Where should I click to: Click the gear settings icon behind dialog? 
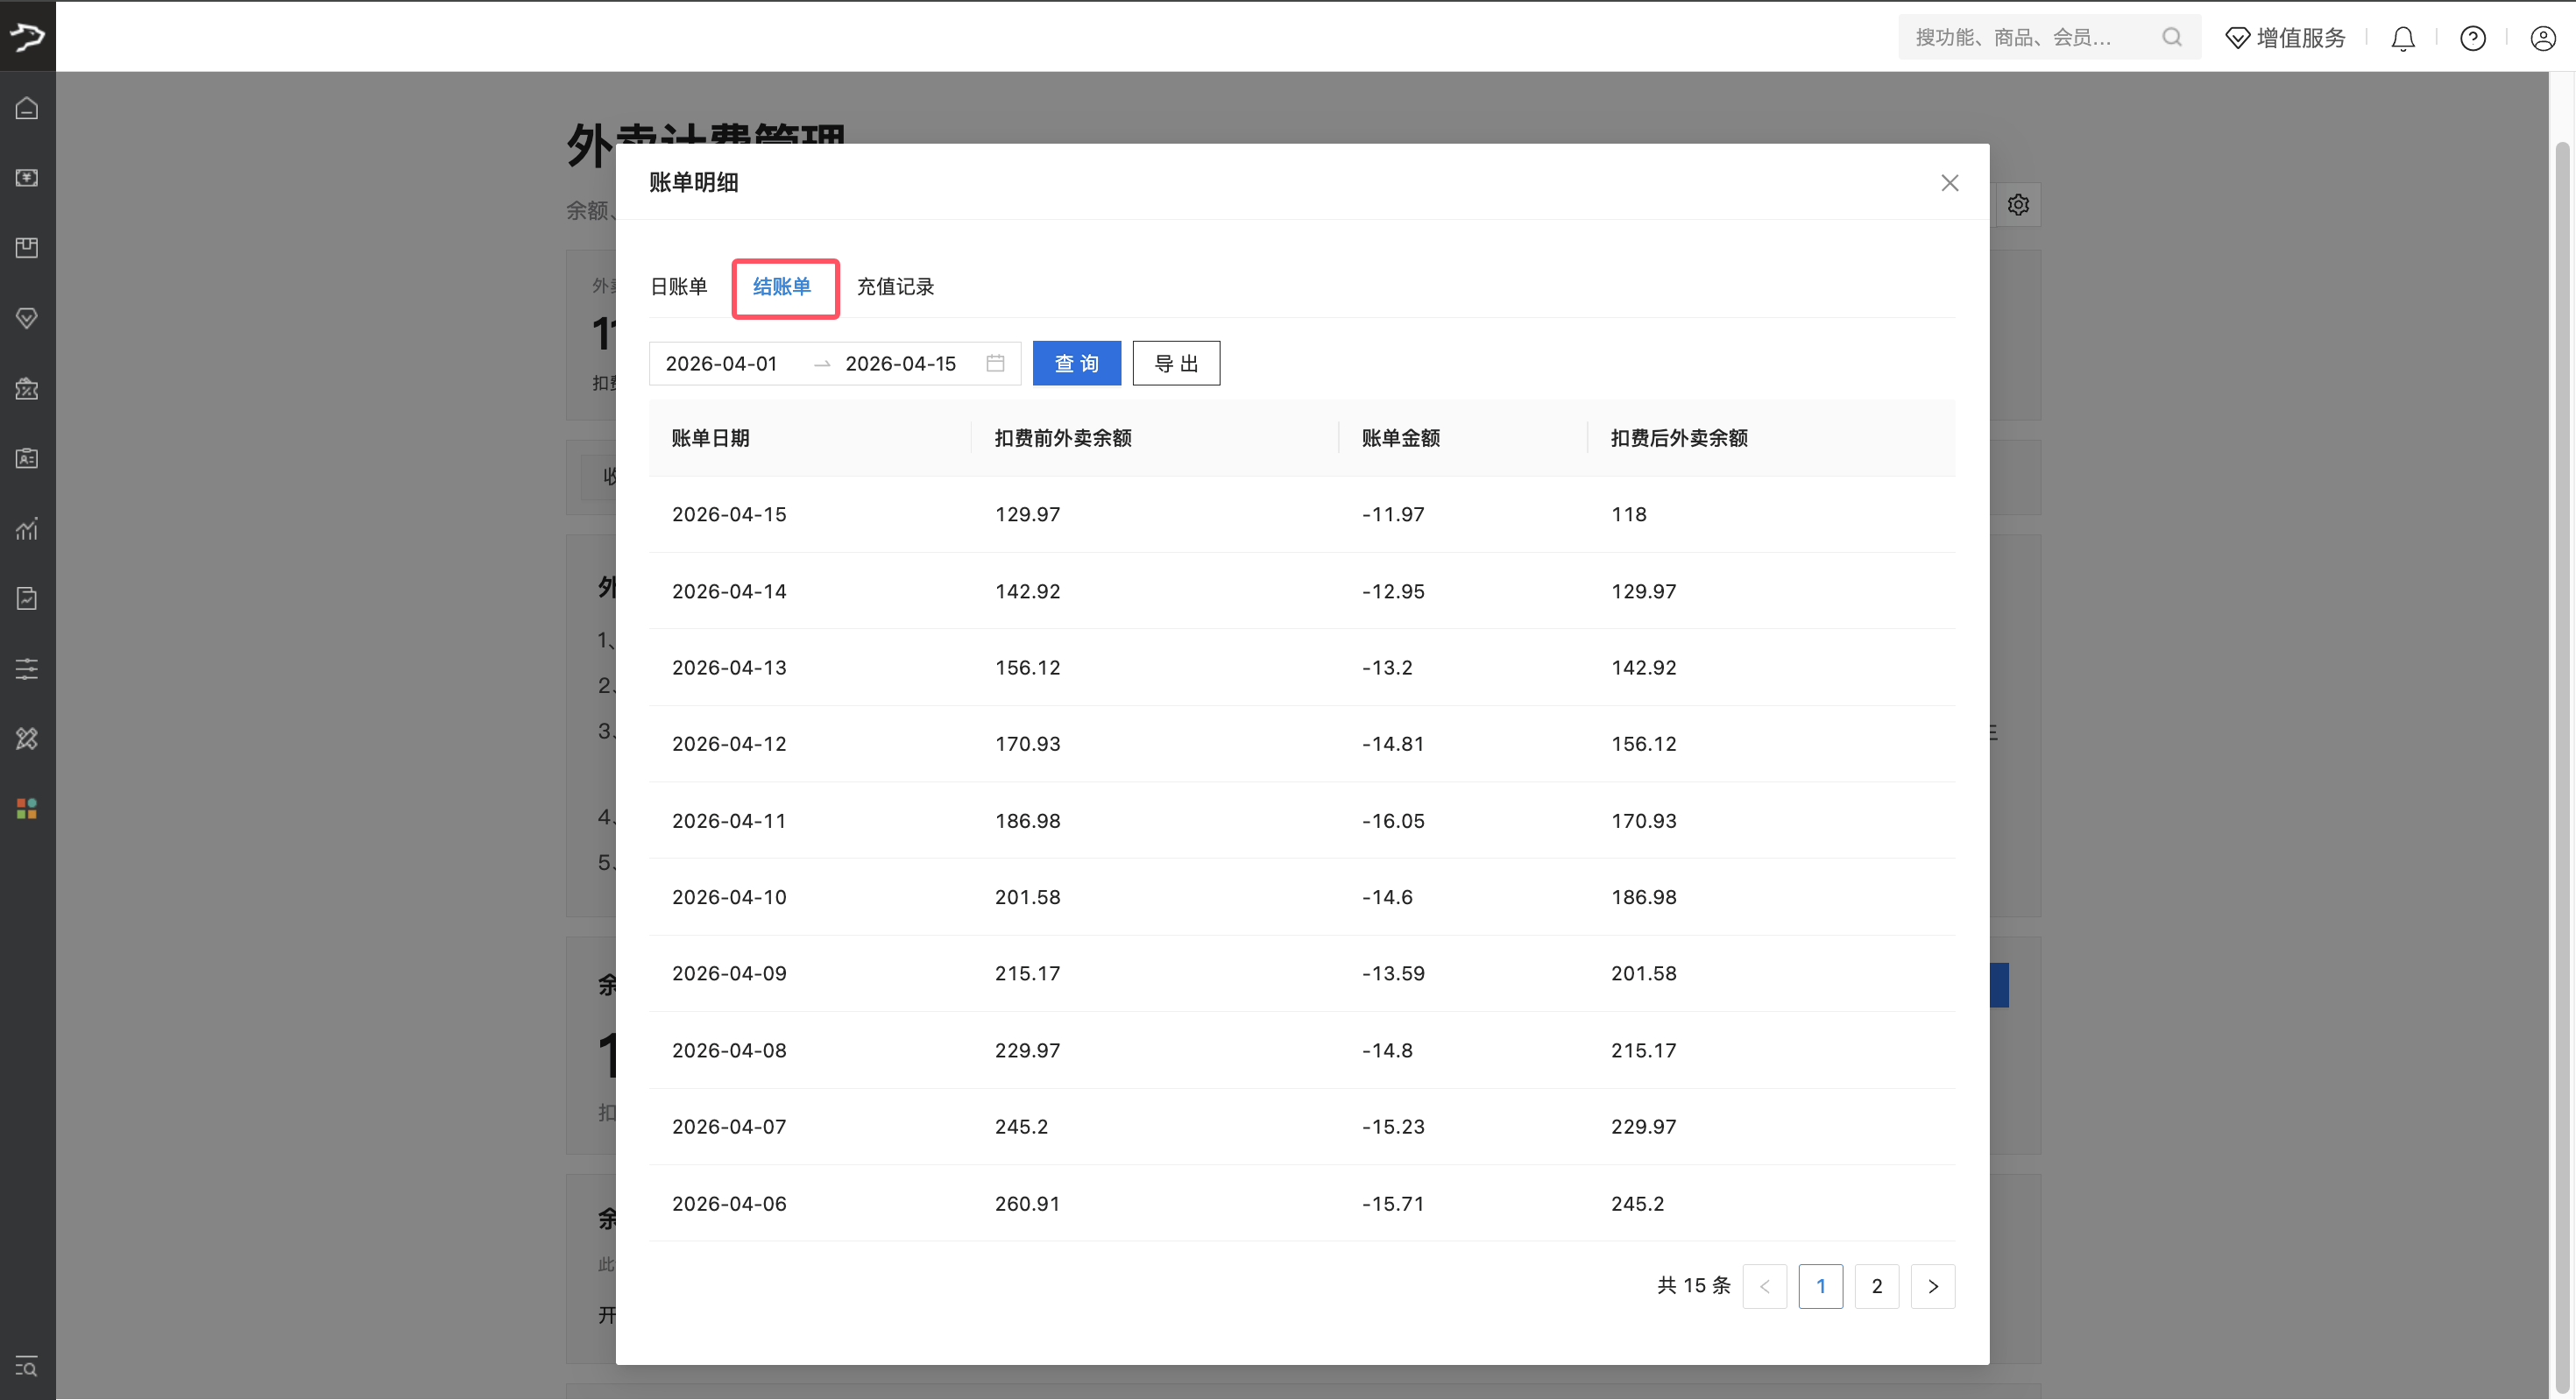pyautogui.click(x=2018, y=205)
